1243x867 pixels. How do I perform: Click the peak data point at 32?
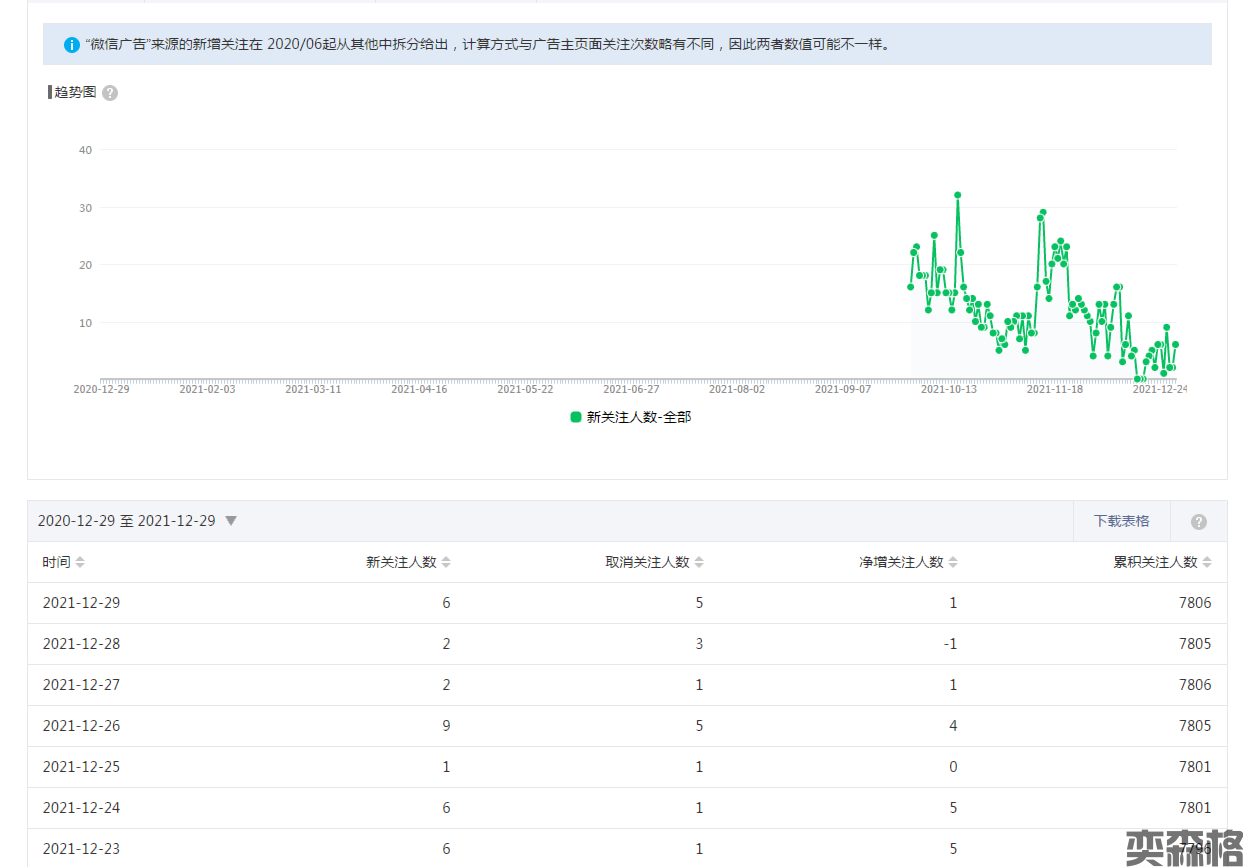tap(957, 195)
